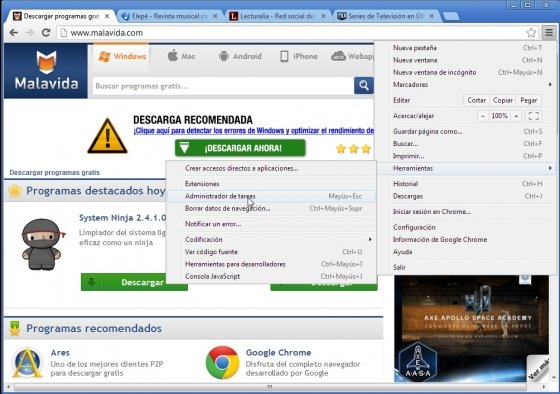Click the browser back arrow
Screen dimensions: 560x394
click(x=14, y=33)
